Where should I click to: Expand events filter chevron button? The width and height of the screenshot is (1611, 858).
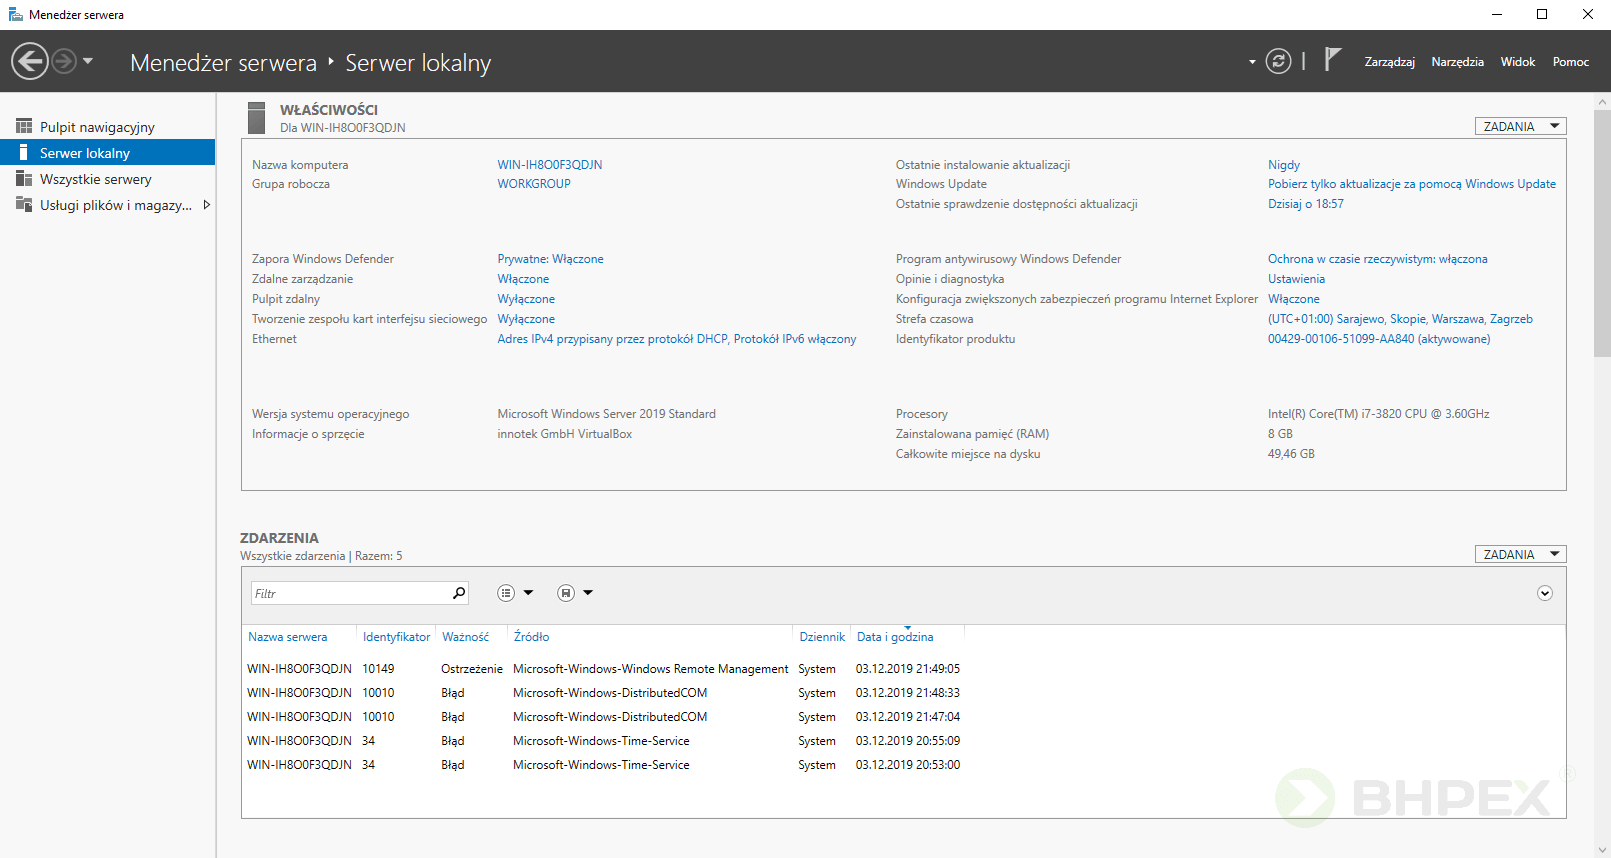1545,593
